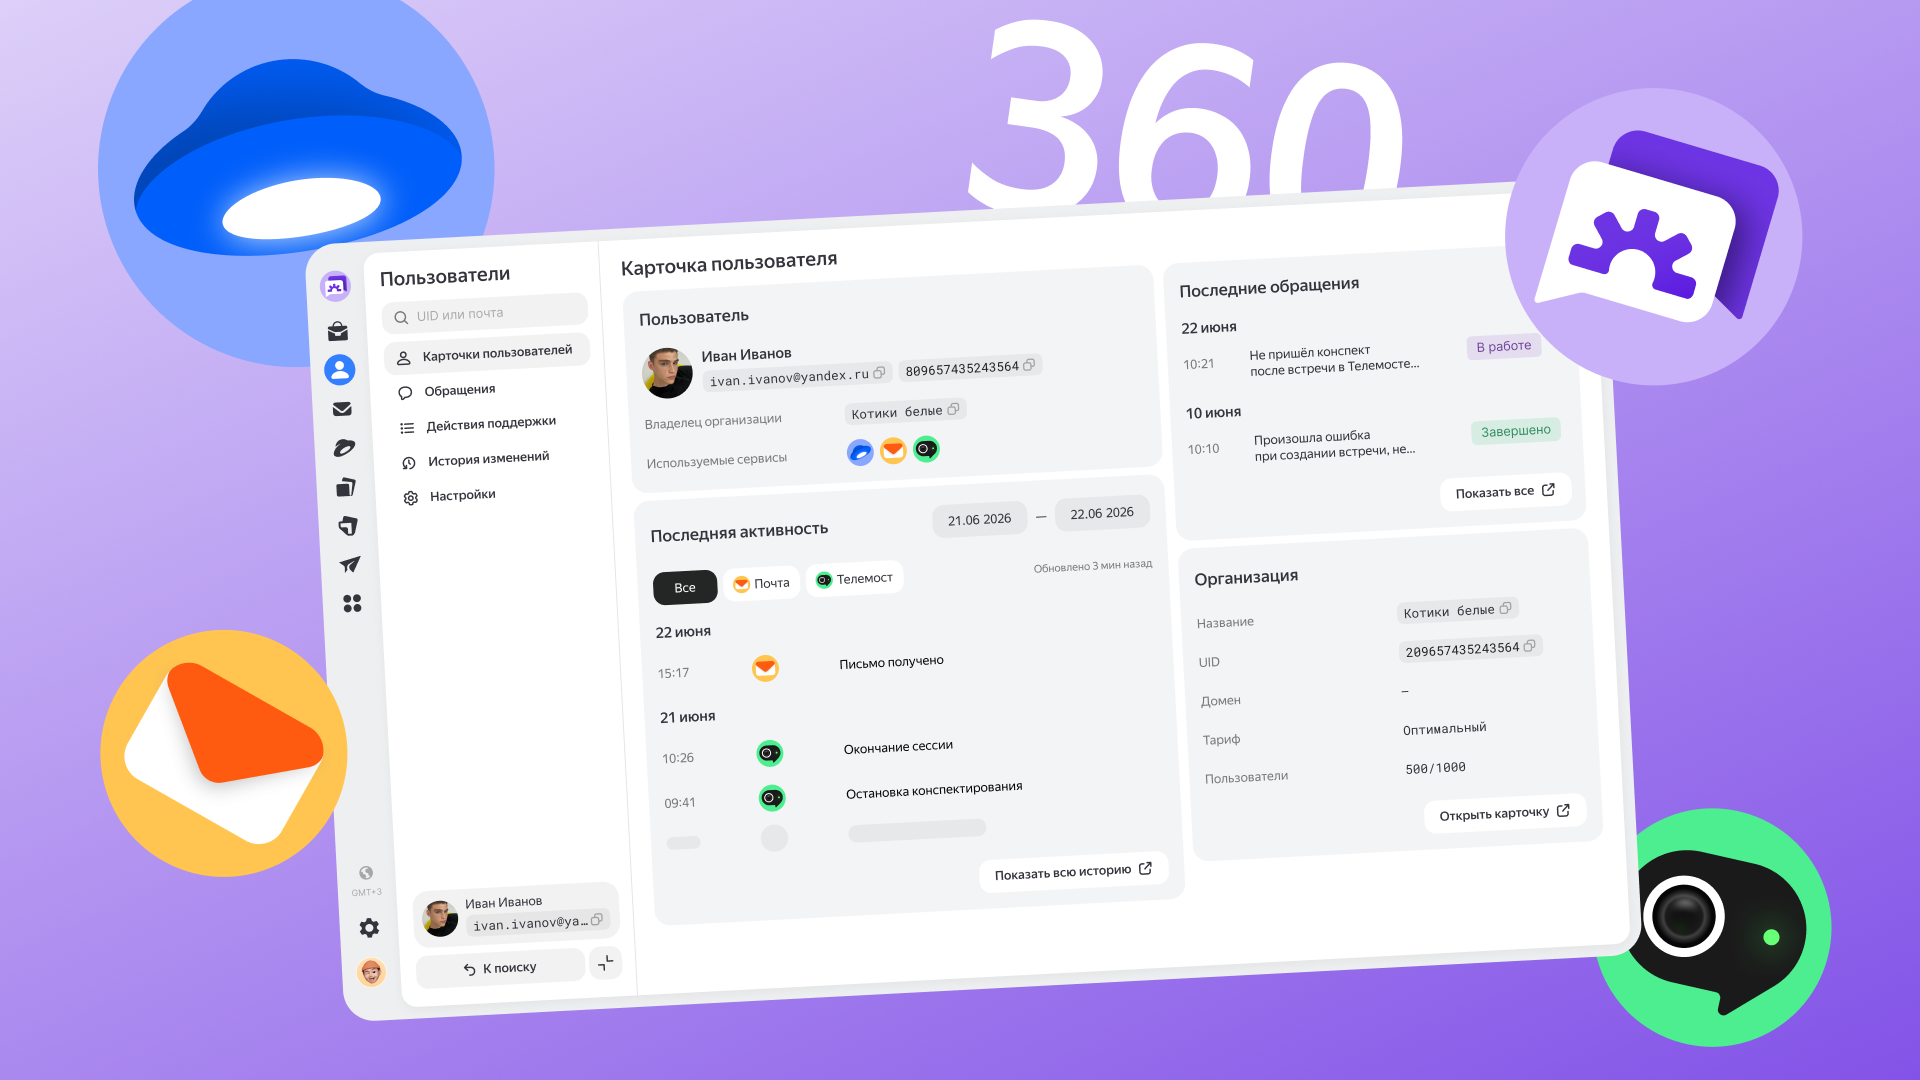
Task: Open the request Произошла ошибка при создании встречи
Action: point(1335,445)
